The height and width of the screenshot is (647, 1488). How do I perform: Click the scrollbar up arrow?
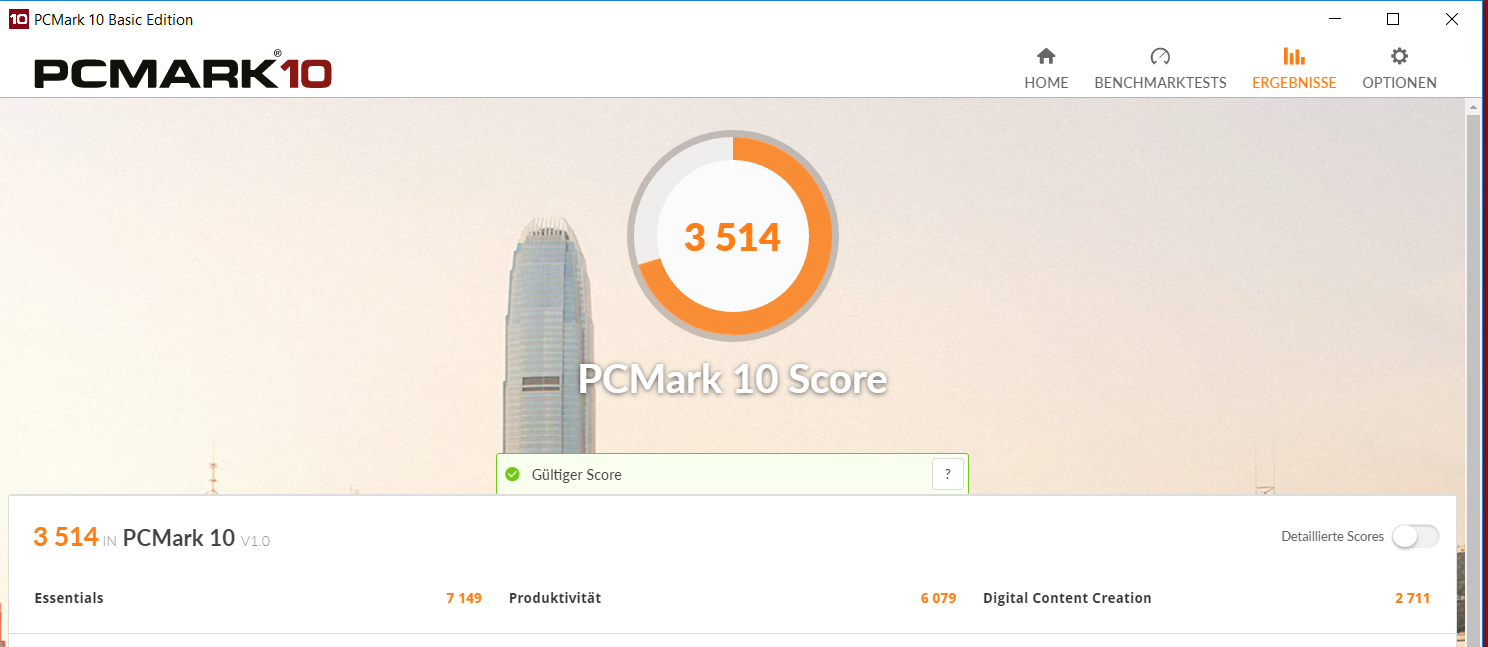[1473, 106]
